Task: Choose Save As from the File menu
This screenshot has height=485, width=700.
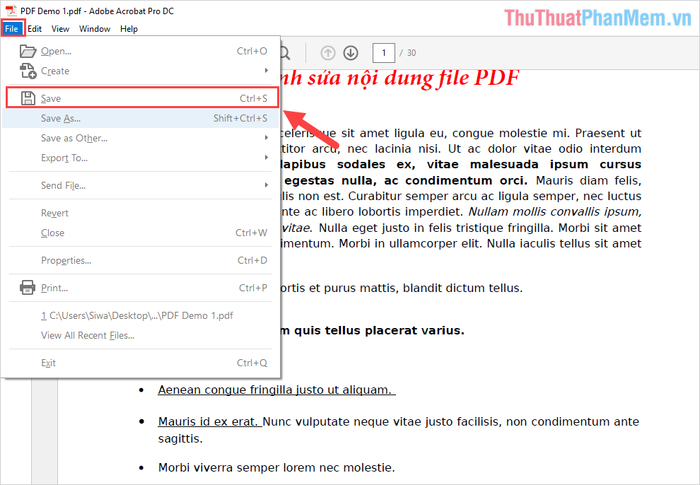Action: [60, 118]
